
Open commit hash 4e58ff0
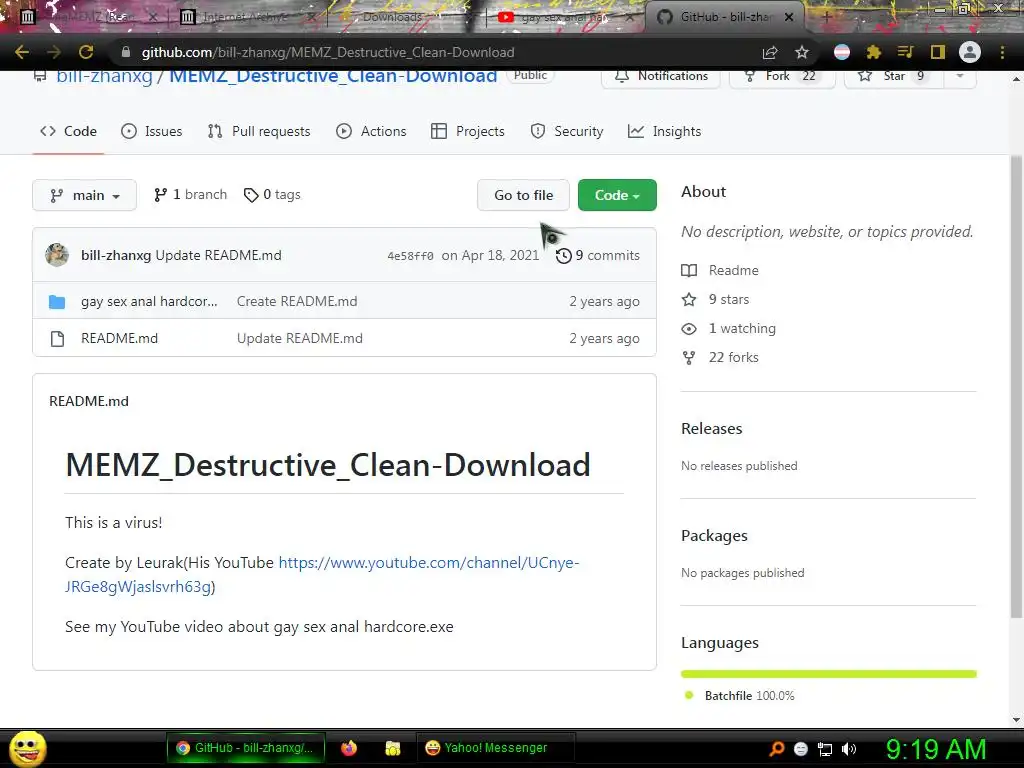(410, 256)
